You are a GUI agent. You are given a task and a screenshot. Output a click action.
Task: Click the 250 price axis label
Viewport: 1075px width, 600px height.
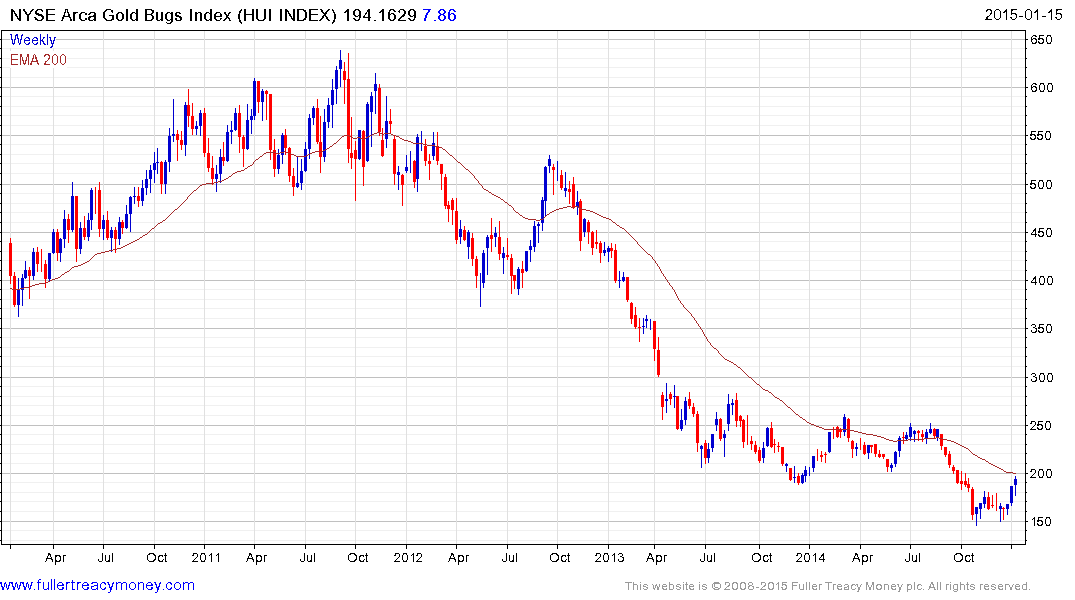[1041, 425]
